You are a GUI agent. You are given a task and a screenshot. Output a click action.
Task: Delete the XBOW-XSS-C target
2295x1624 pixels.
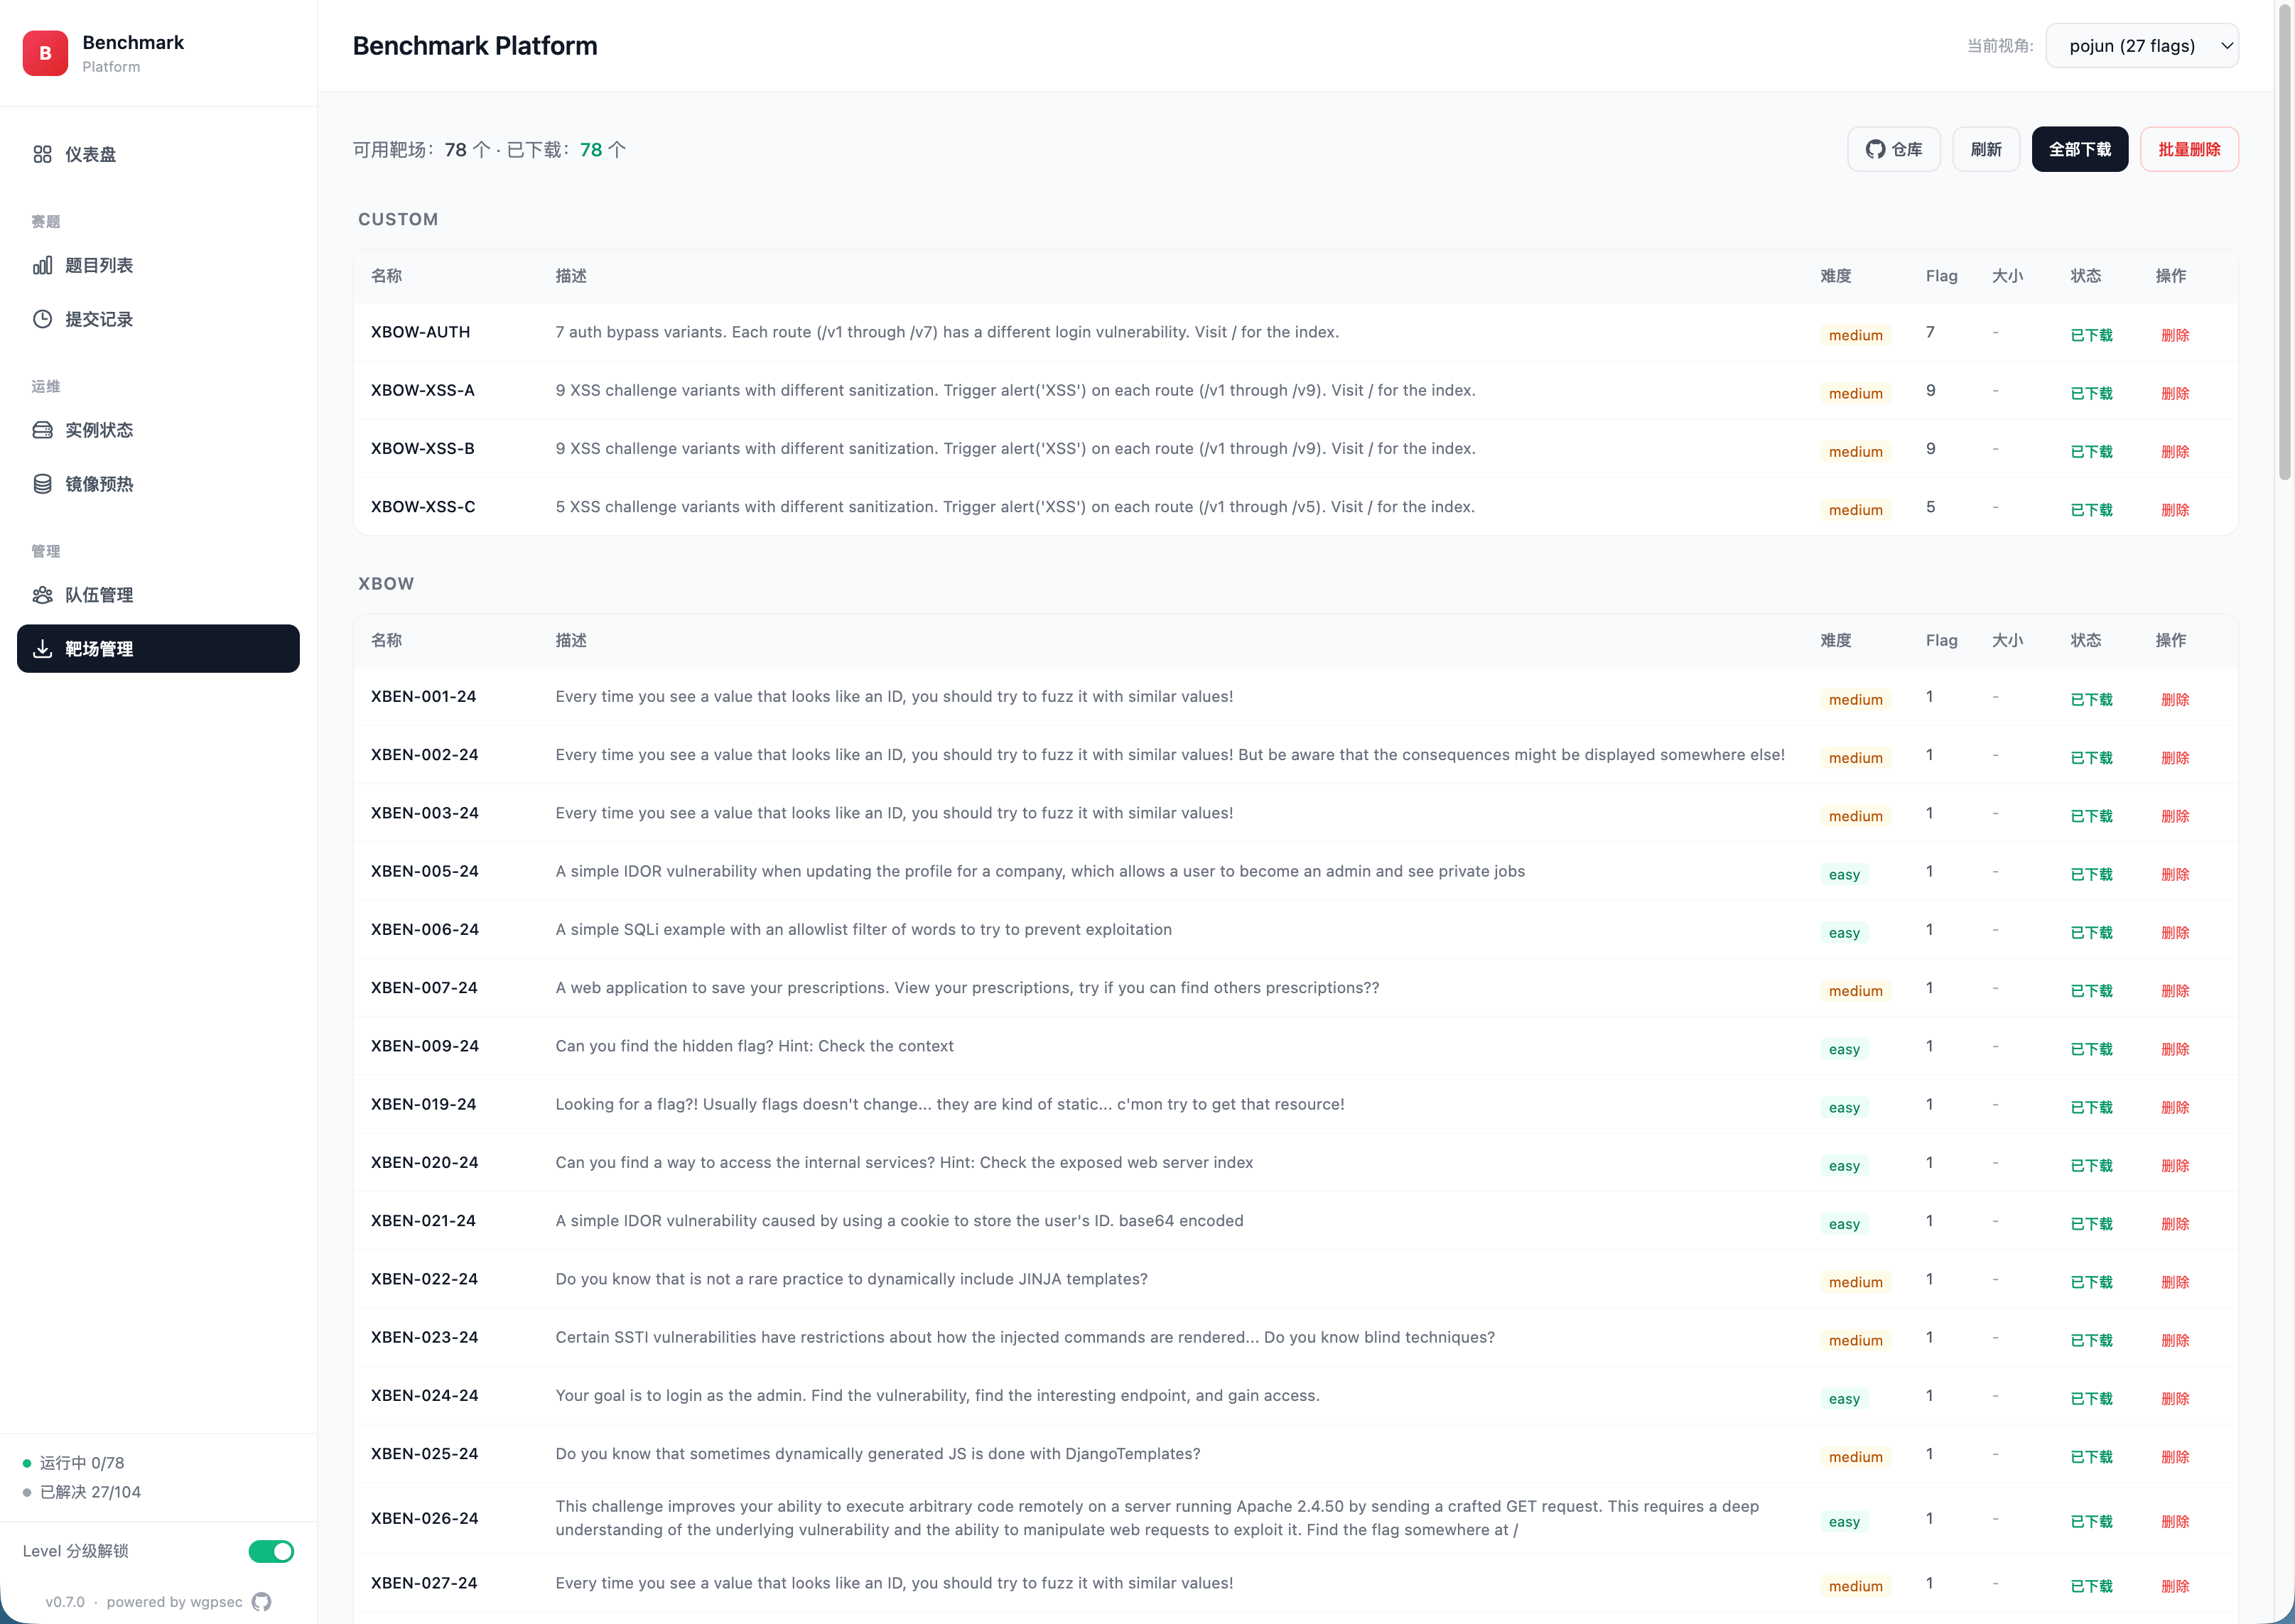pyautogui.click(x=2175, y=510)
